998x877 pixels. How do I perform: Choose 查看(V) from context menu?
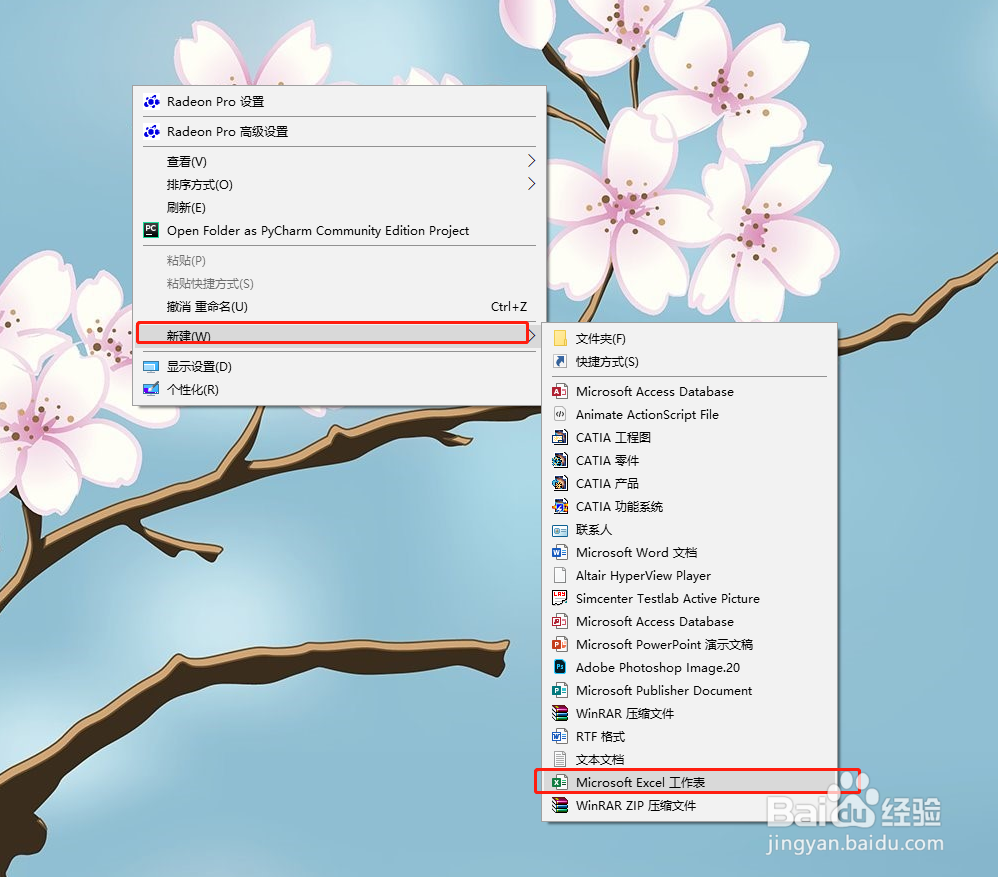[x=339, y=162]
